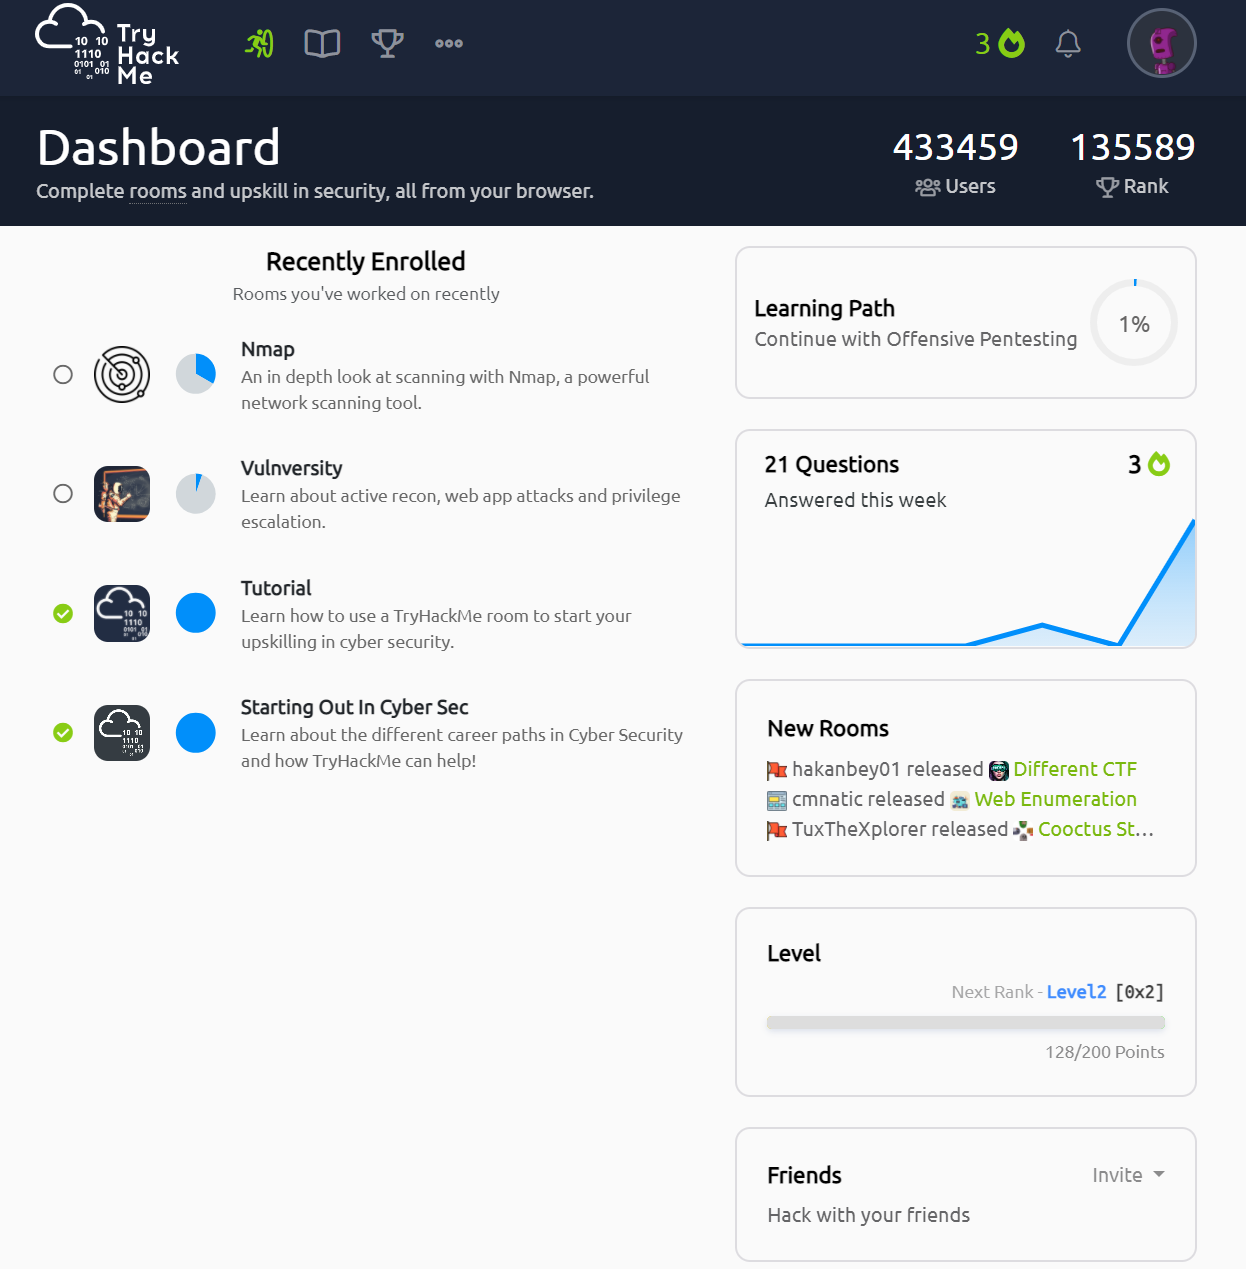1246x1269 pixels.
Task: Click 'Hack with your friends' text
Action: coord(869,1215)
